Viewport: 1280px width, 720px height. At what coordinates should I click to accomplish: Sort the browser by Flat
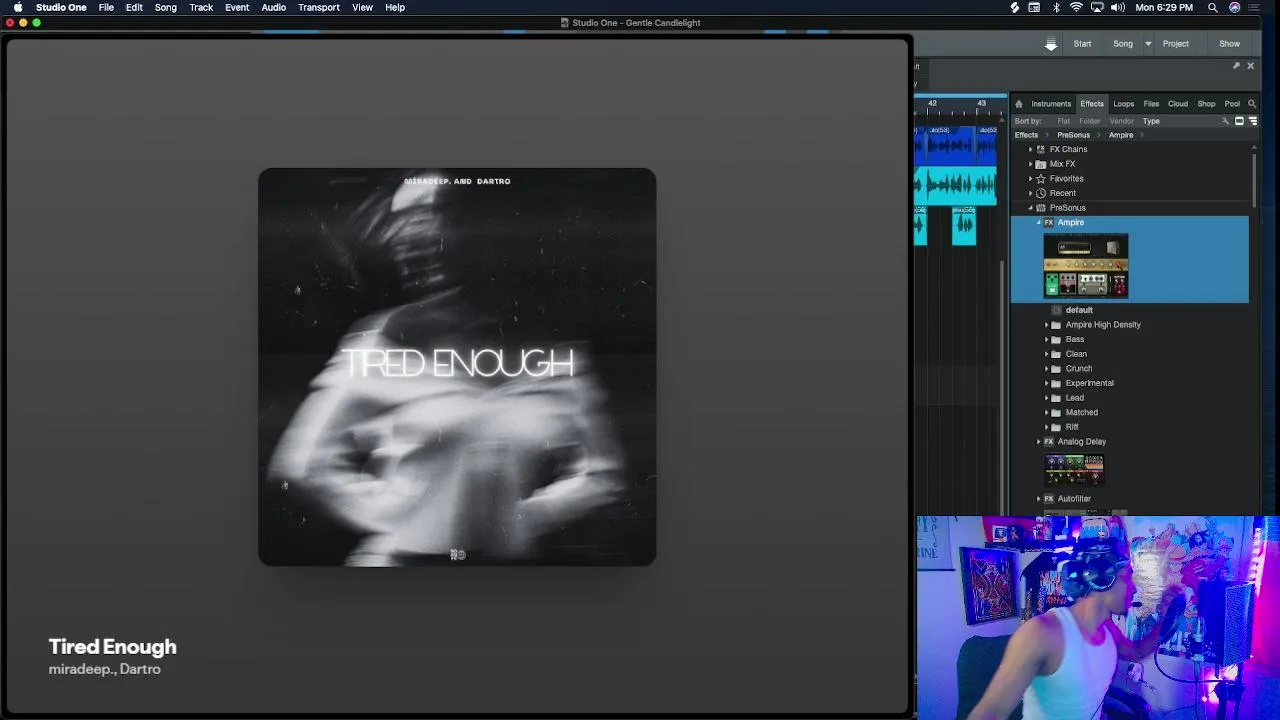pos(1063,121)
